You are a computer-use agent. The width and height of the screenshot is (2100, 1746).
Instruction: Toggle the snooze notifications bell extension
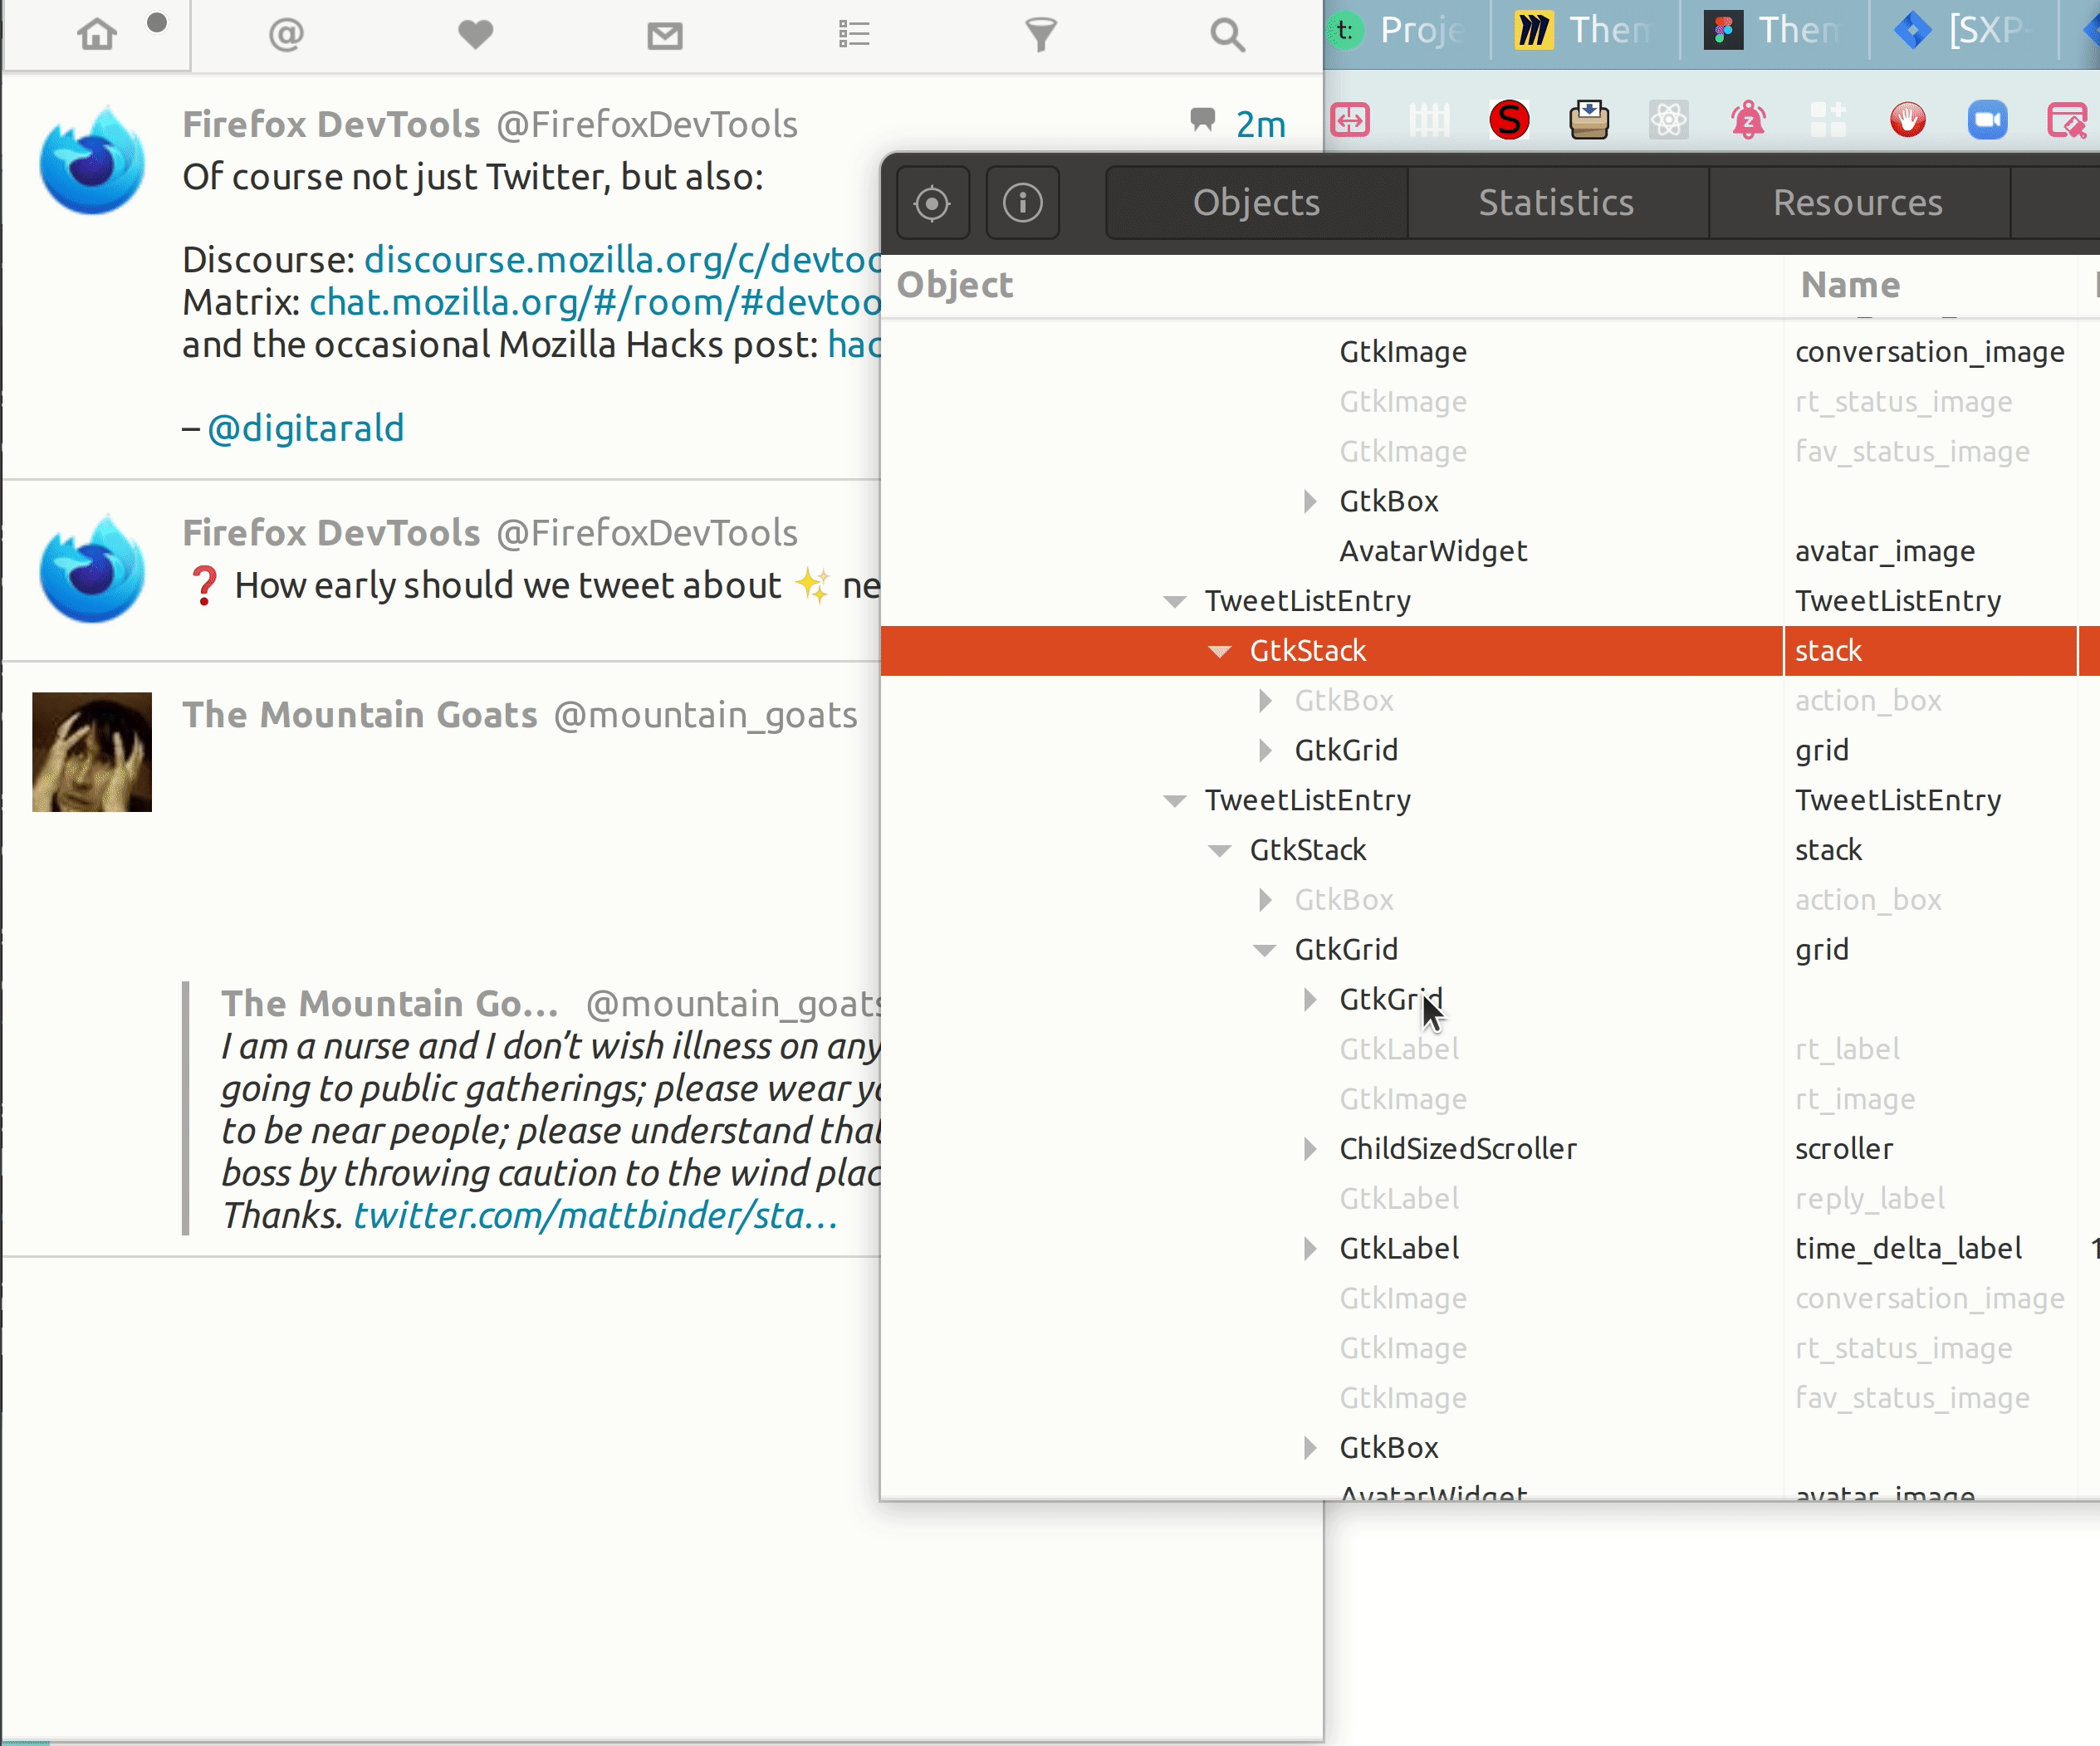coord(1748,120)
